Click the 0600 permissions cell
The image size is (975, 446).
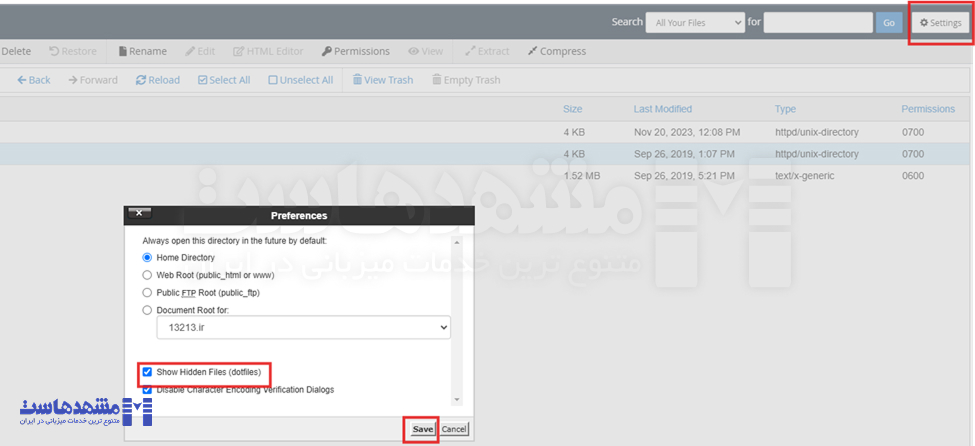pyautogui.click(x=913, y=176)
